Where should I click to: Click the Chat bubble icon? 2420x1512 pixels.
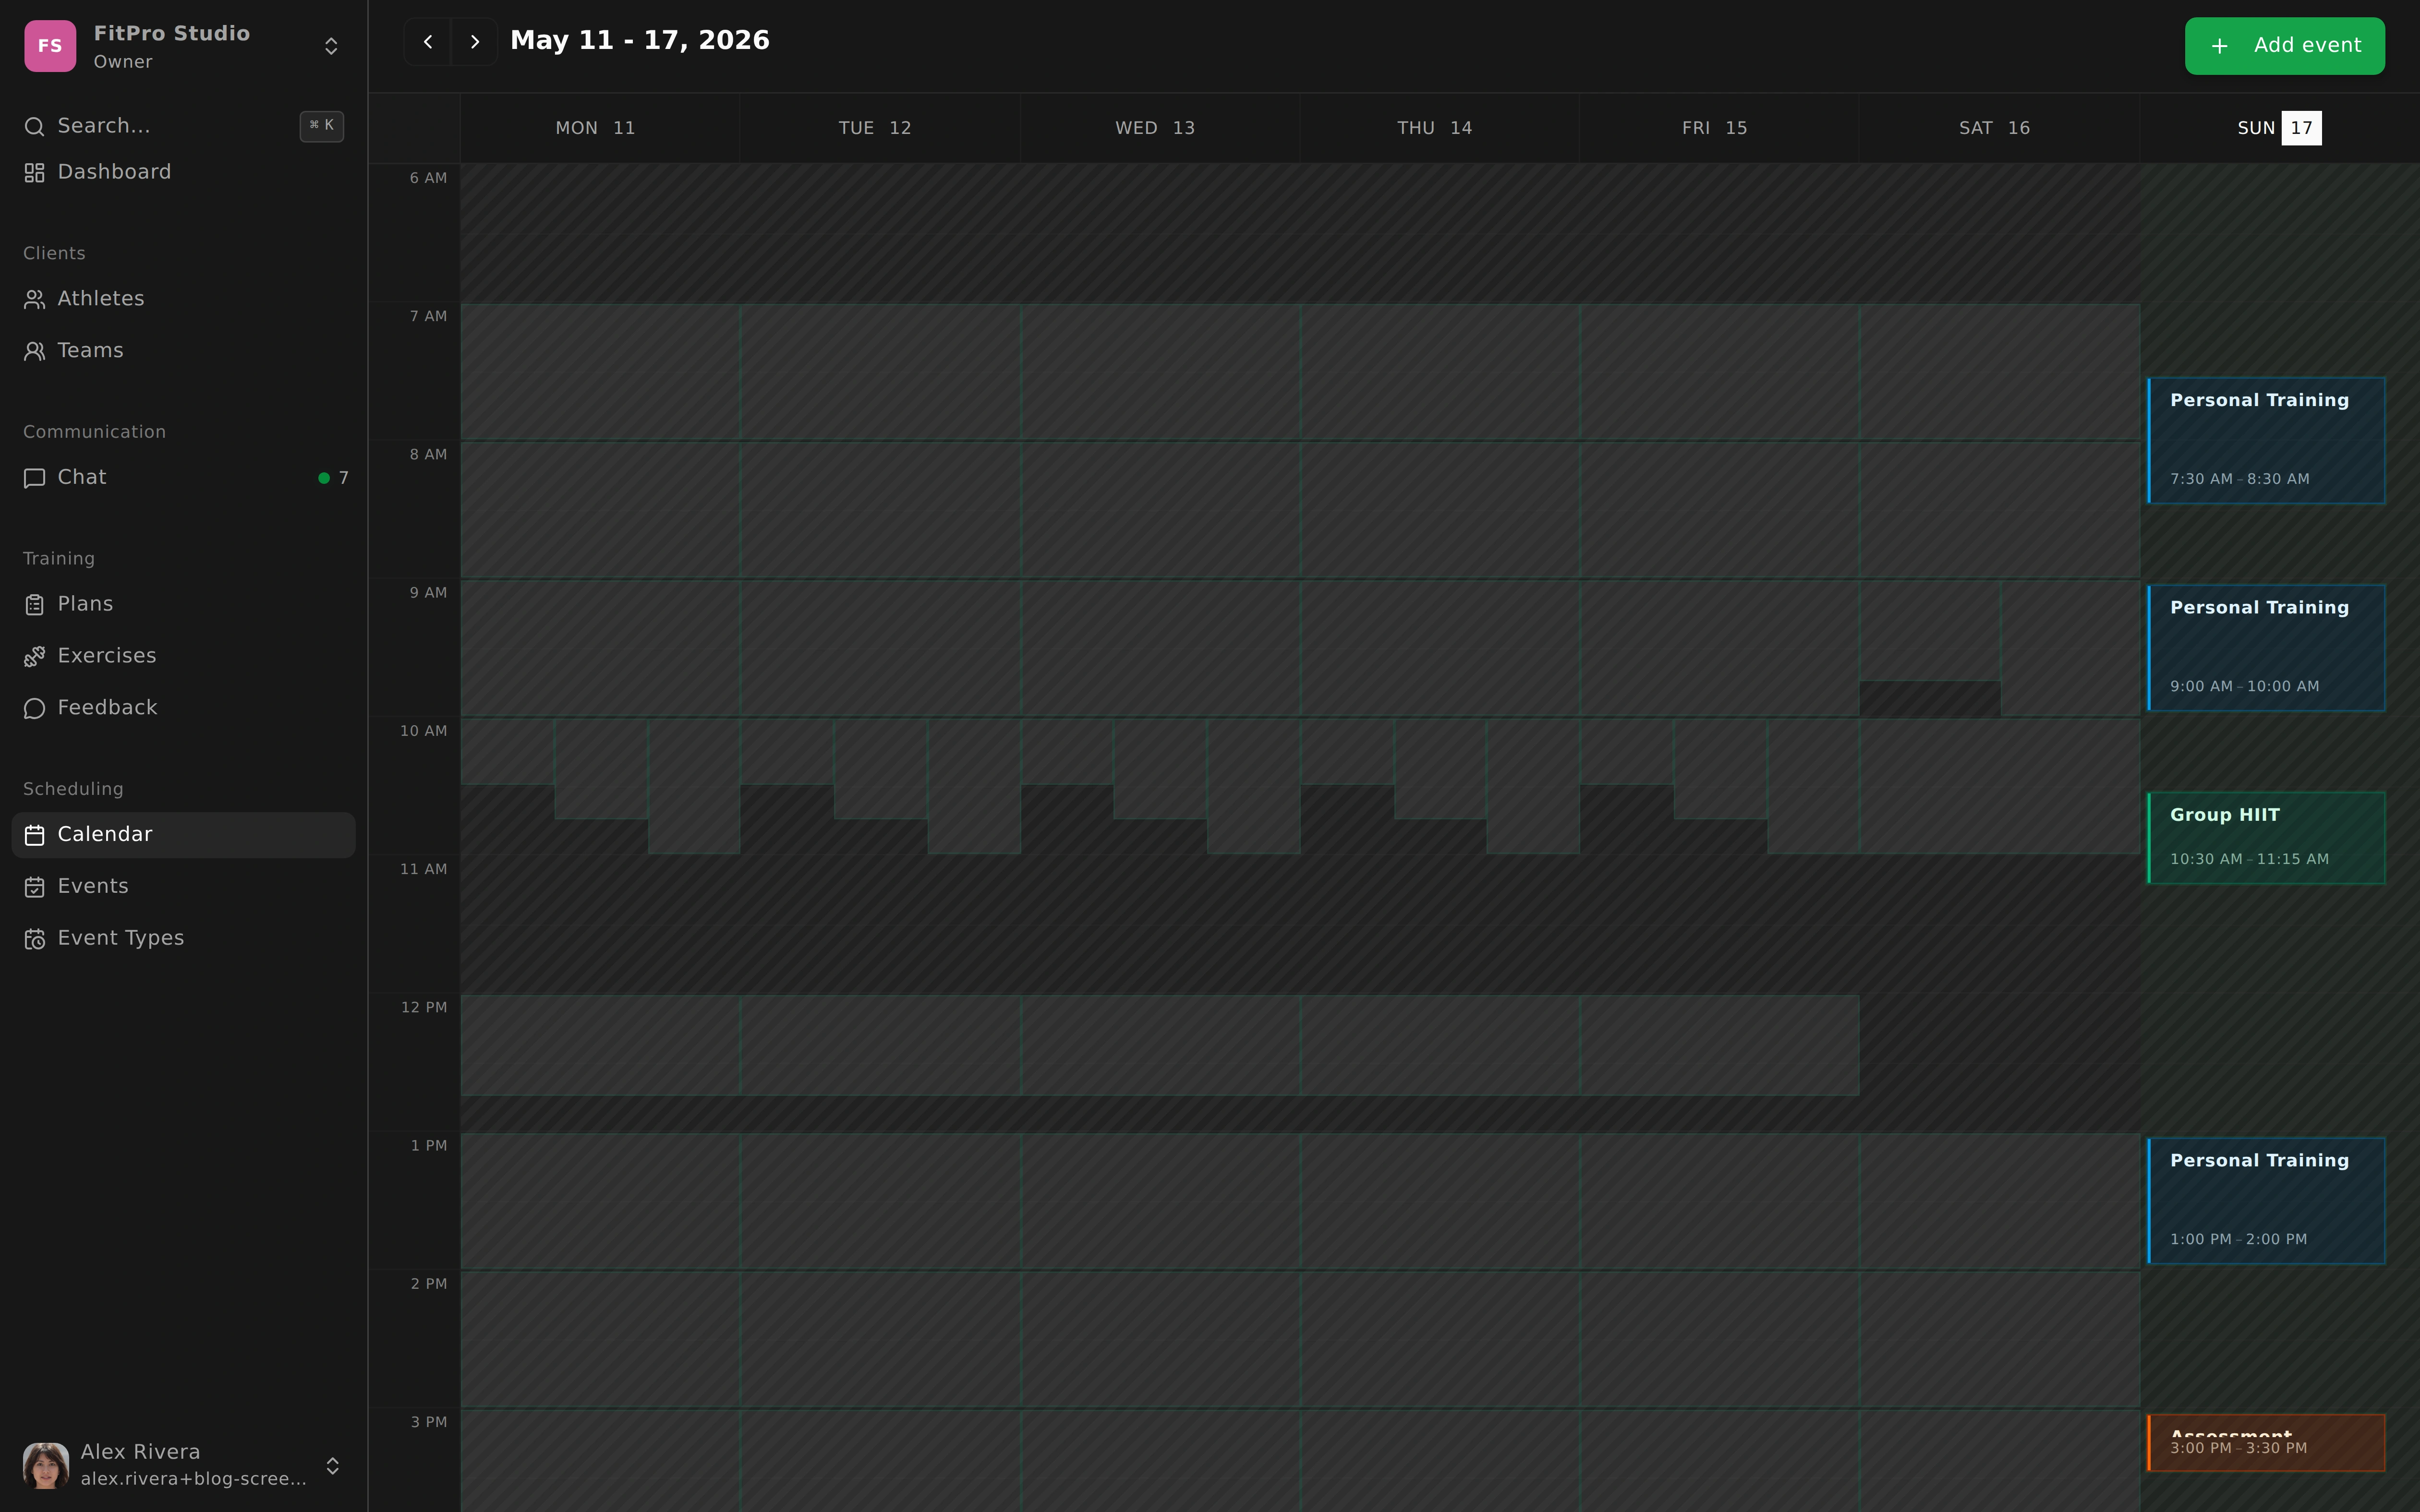(x=34, y=478)
